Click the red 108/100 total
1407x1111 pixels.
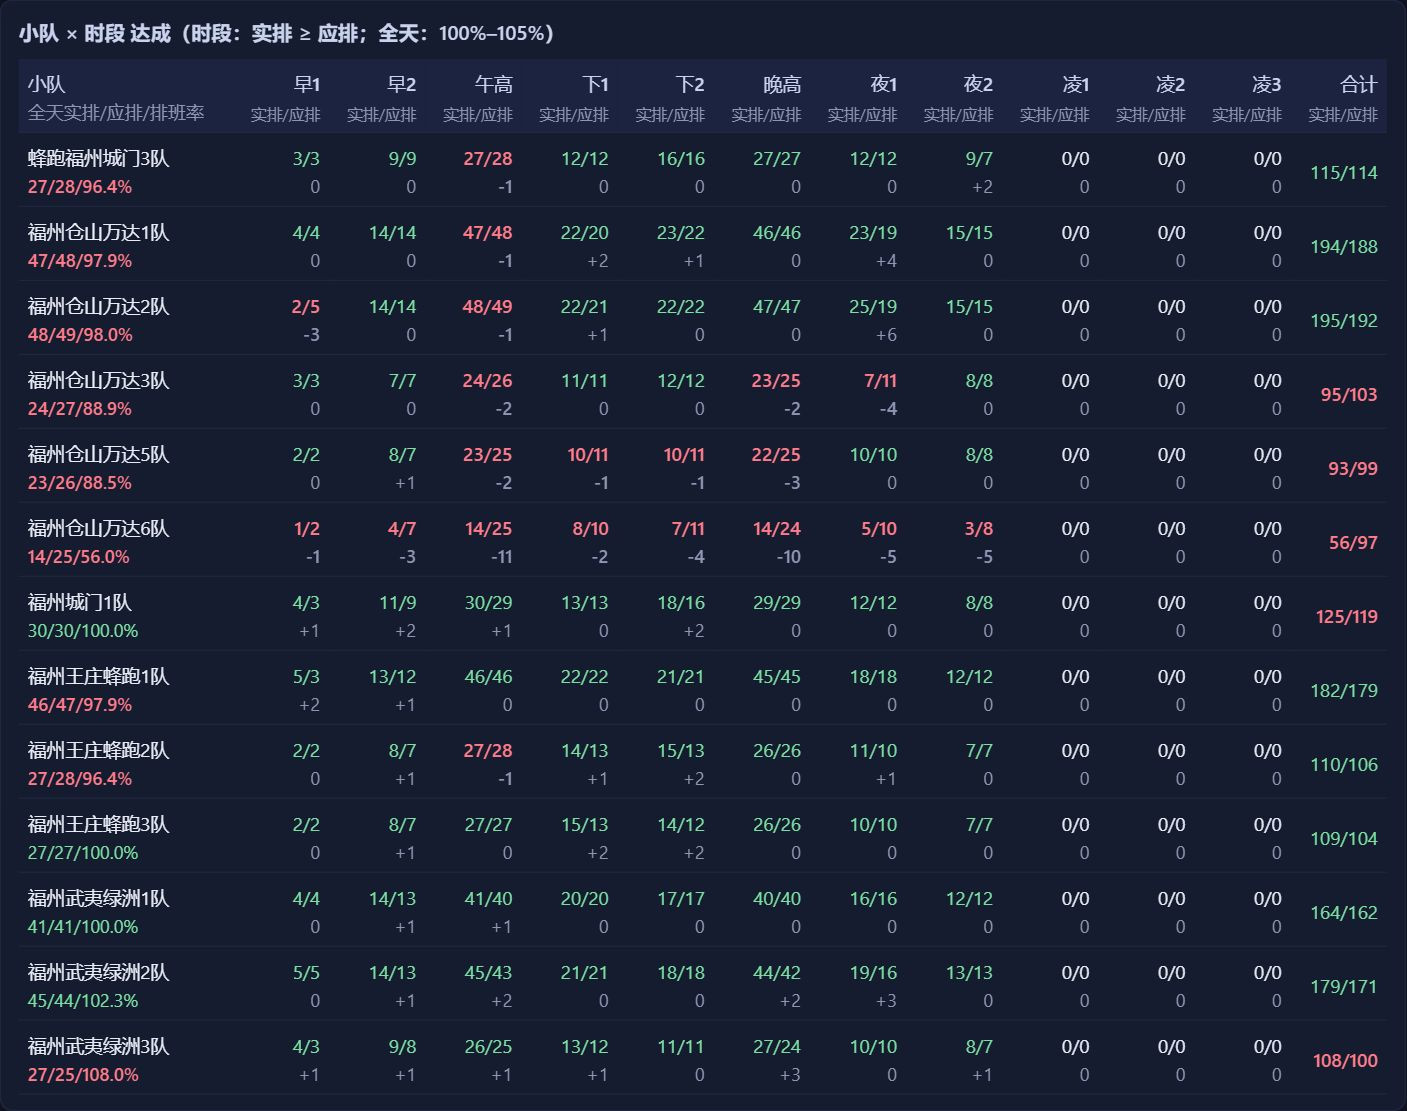click(x=1345, y=1061)
